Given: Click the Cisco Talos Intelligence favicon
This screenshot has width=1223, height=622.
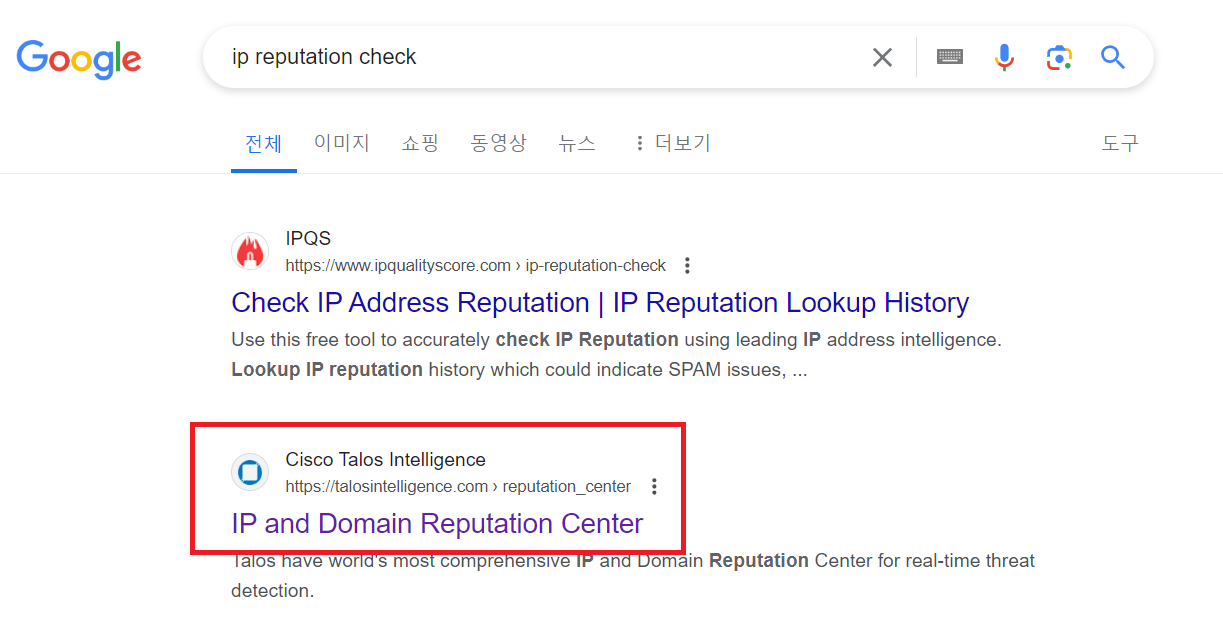Looking at the screenshot, I should tap(249, 472).
